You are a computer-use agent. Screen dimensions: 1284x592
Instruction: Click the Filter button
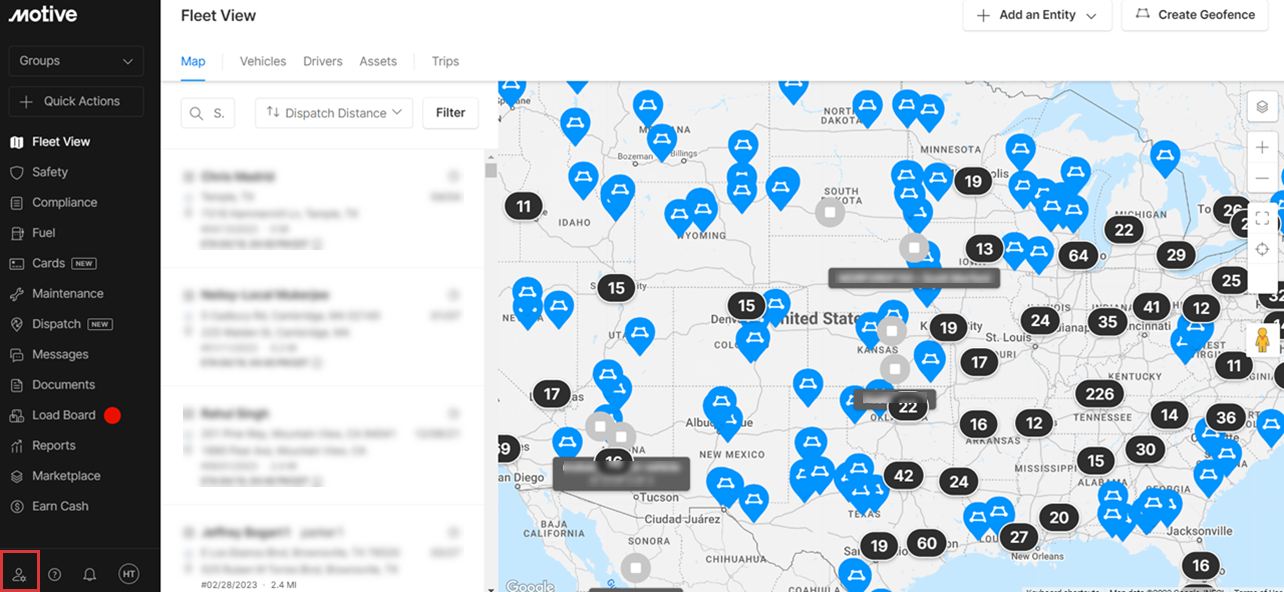pyautogui.click(x=450, y=113)
